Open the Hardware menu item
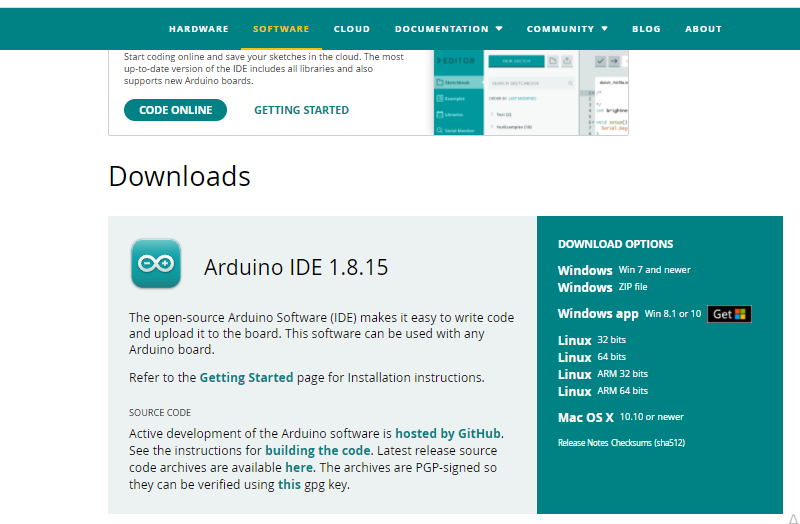This screenshot has width=800, height=524. [x=199, y=29]
